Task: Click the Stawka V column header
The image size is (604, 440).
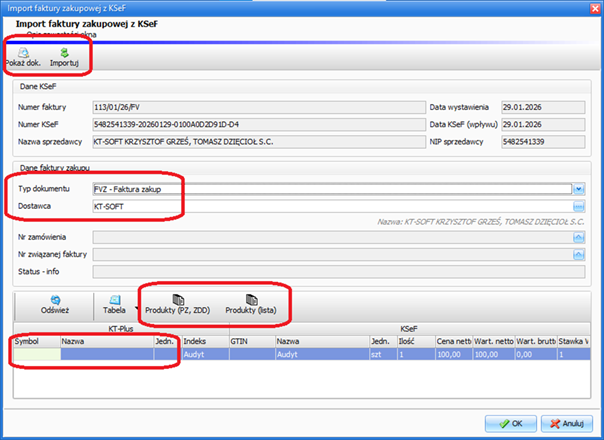Action: point(574,341)
